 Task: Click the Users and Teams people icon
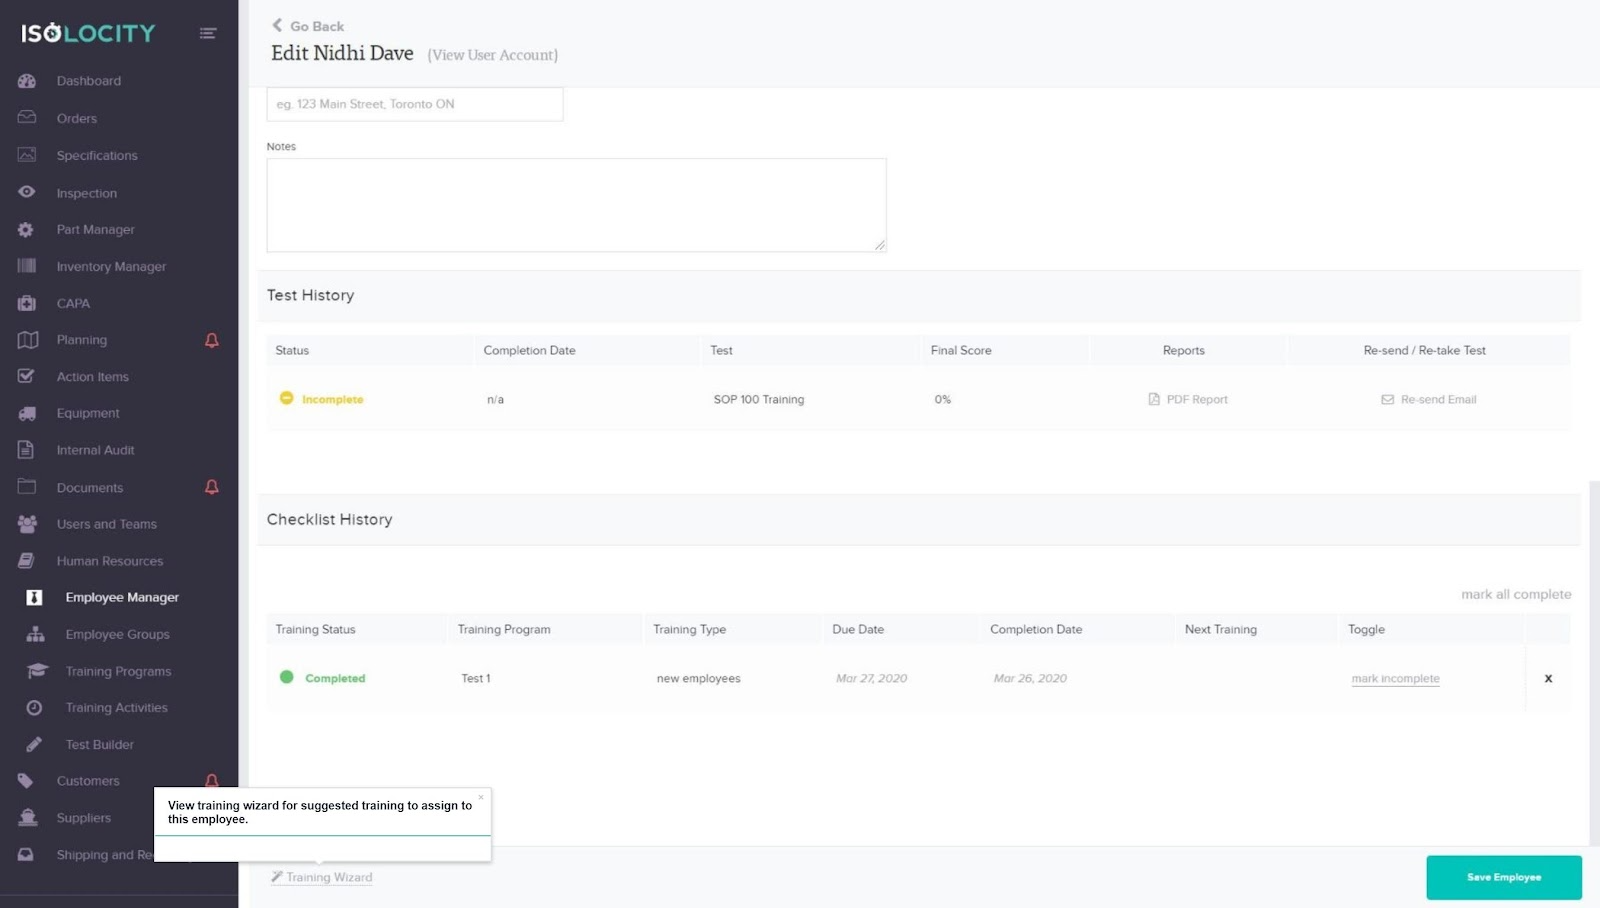pyautogui.click(x=27, y=524)
